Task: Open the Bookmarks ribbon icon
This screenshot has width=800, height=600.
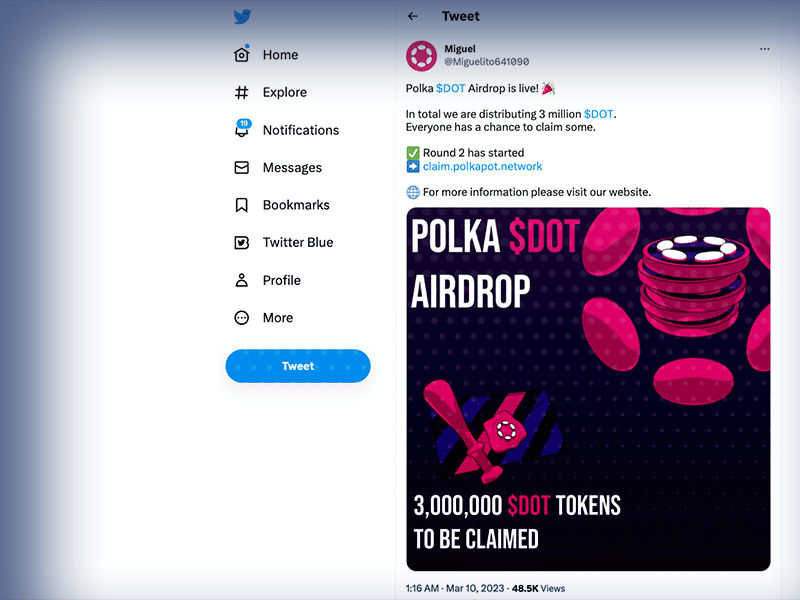Action: tap(241, 205)
